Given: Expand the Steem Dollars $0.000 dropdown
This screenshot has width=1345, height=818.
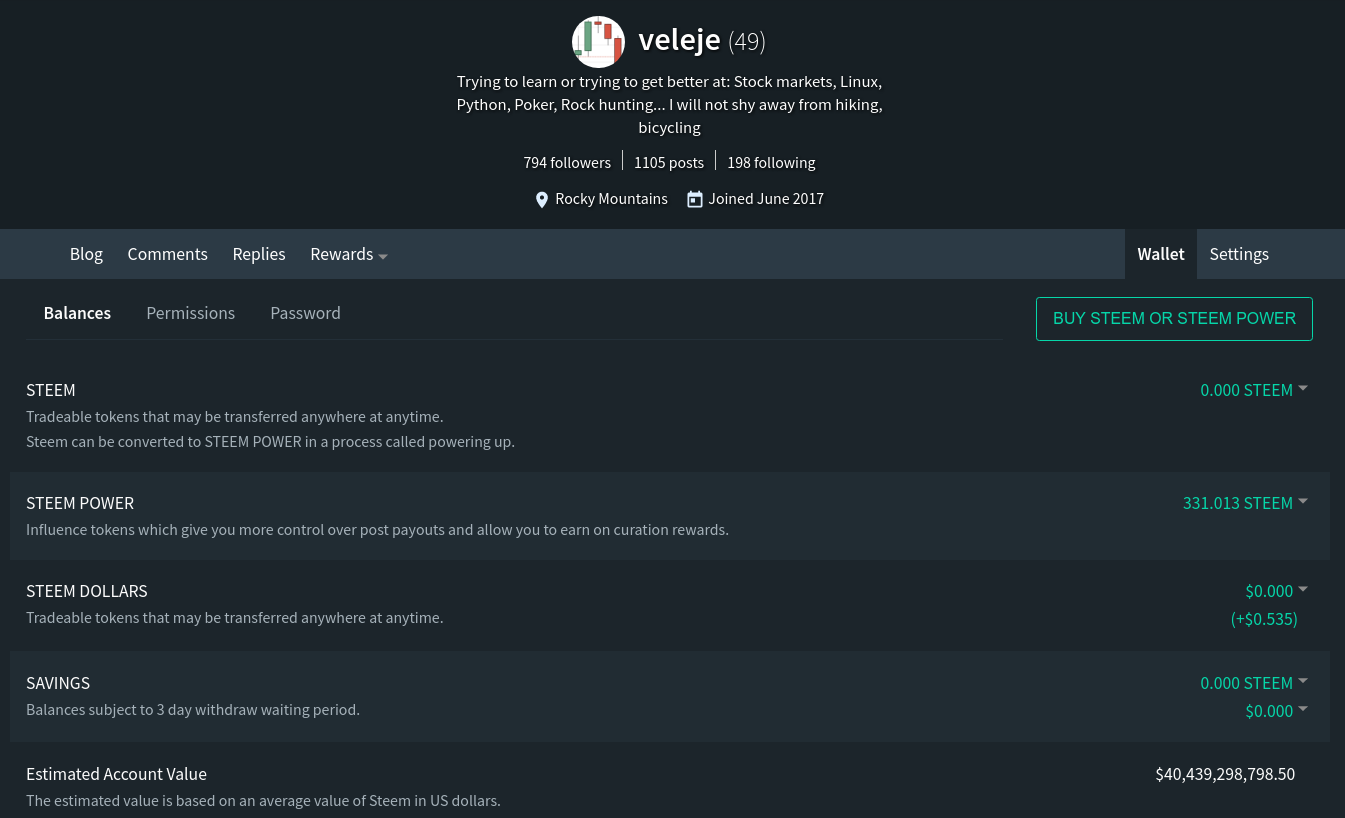Looking at the screenshot, I should pos(1276,591).
